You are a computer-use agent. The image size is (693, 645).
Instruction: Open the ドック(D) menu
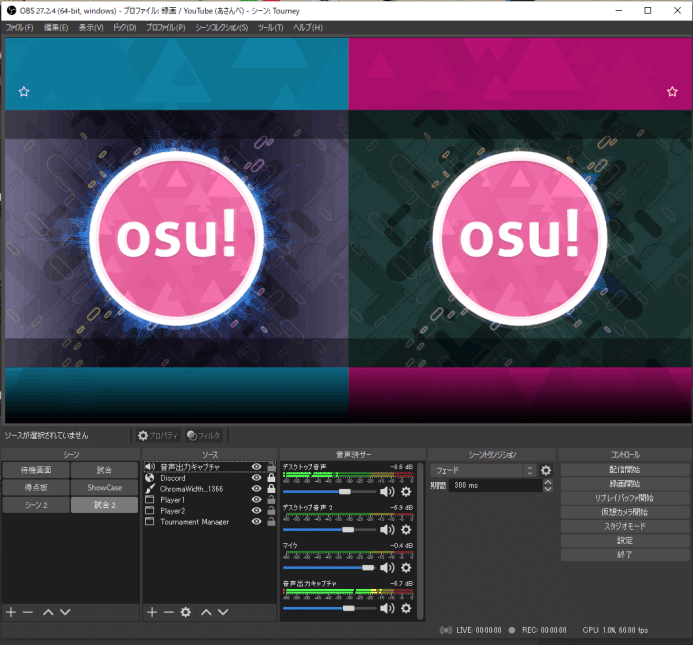point(125,27)
